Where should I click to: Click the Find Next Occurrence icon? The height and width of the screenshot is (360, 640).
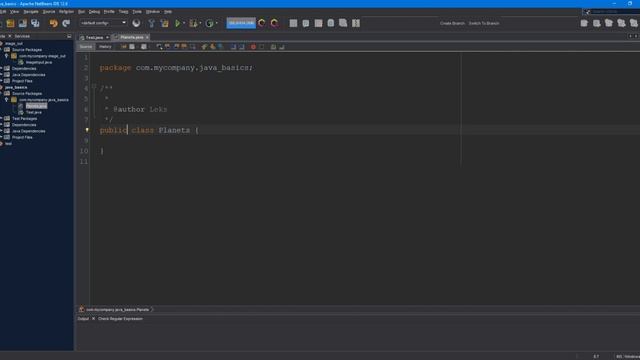[176, 47]
